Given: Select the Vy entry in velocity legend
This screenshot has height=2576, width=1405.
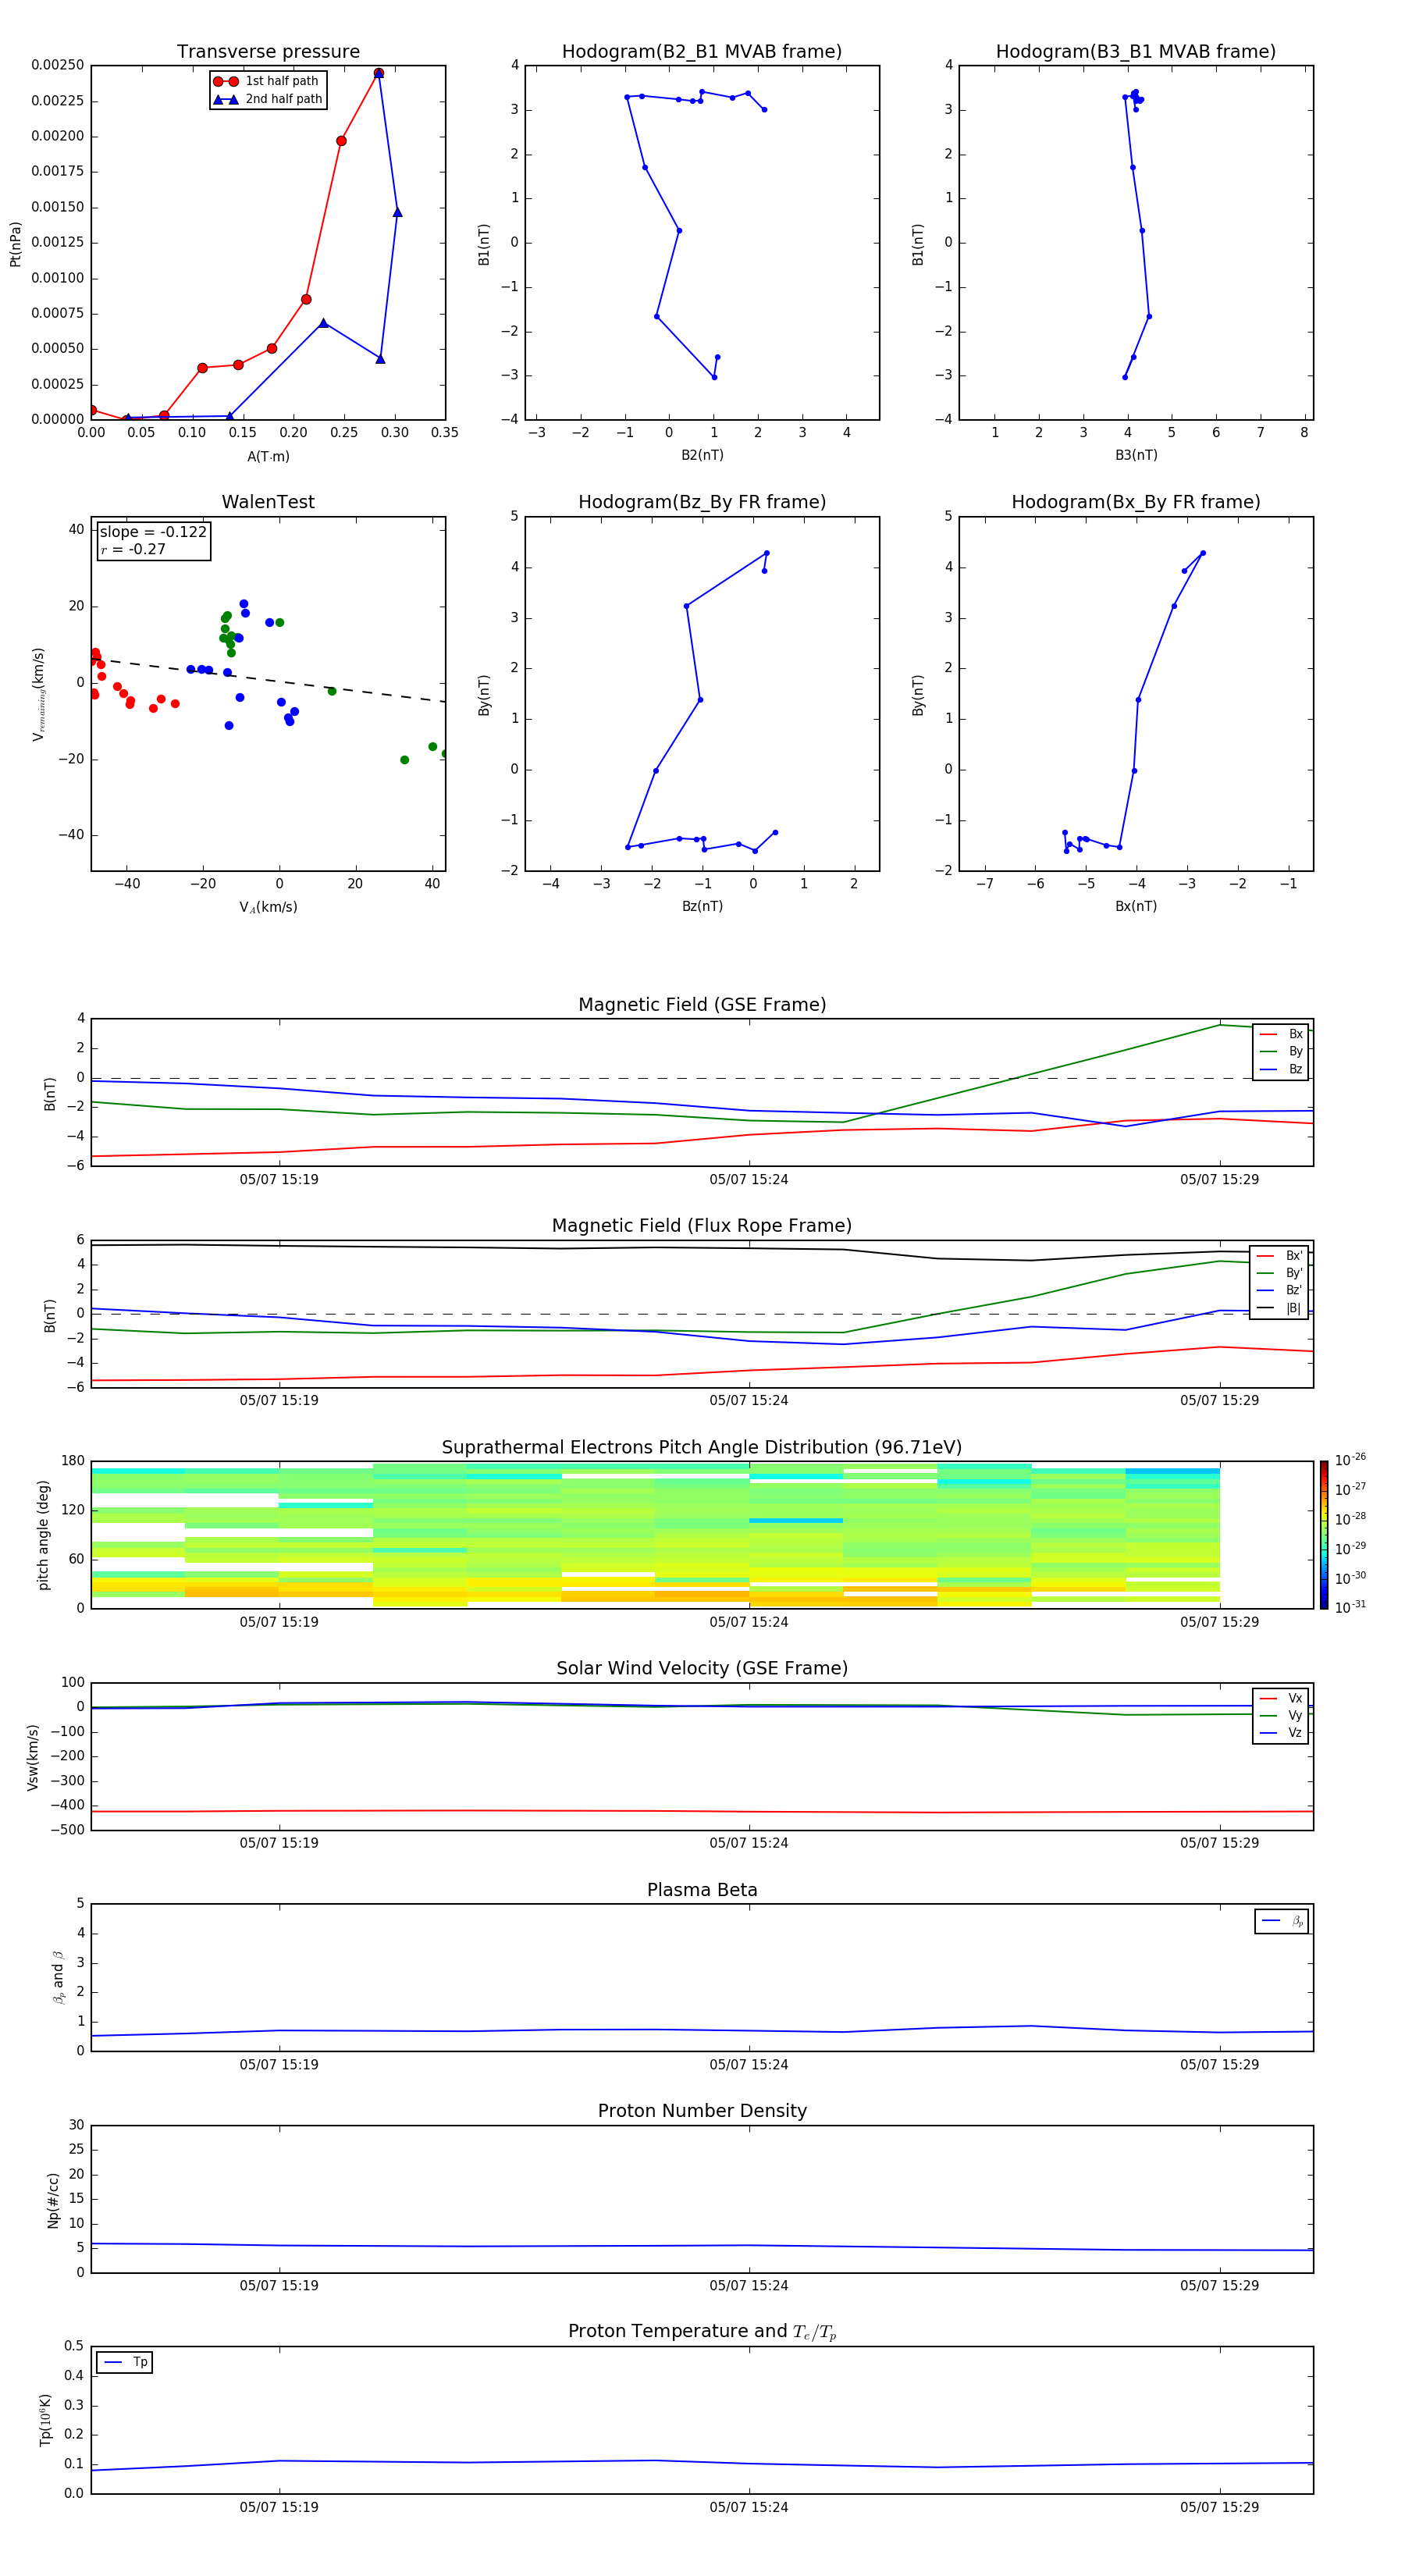Looking at the screenshot, I should coord(1281,1715).
